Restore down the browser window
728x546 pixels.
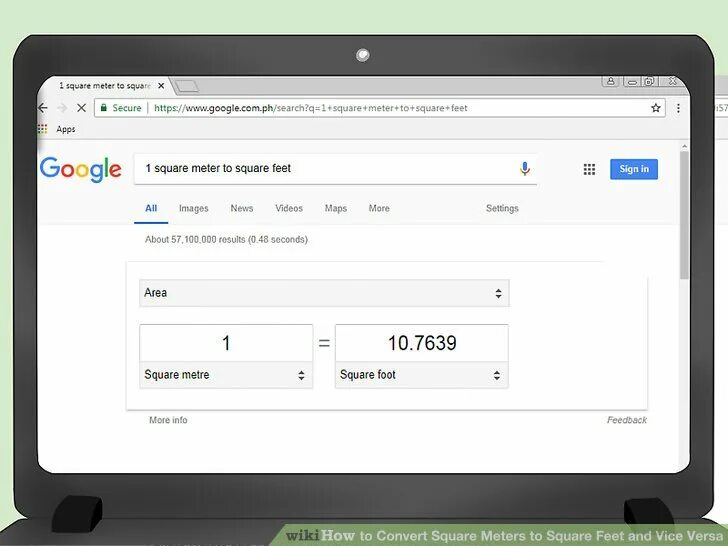[x=649, y=82]
